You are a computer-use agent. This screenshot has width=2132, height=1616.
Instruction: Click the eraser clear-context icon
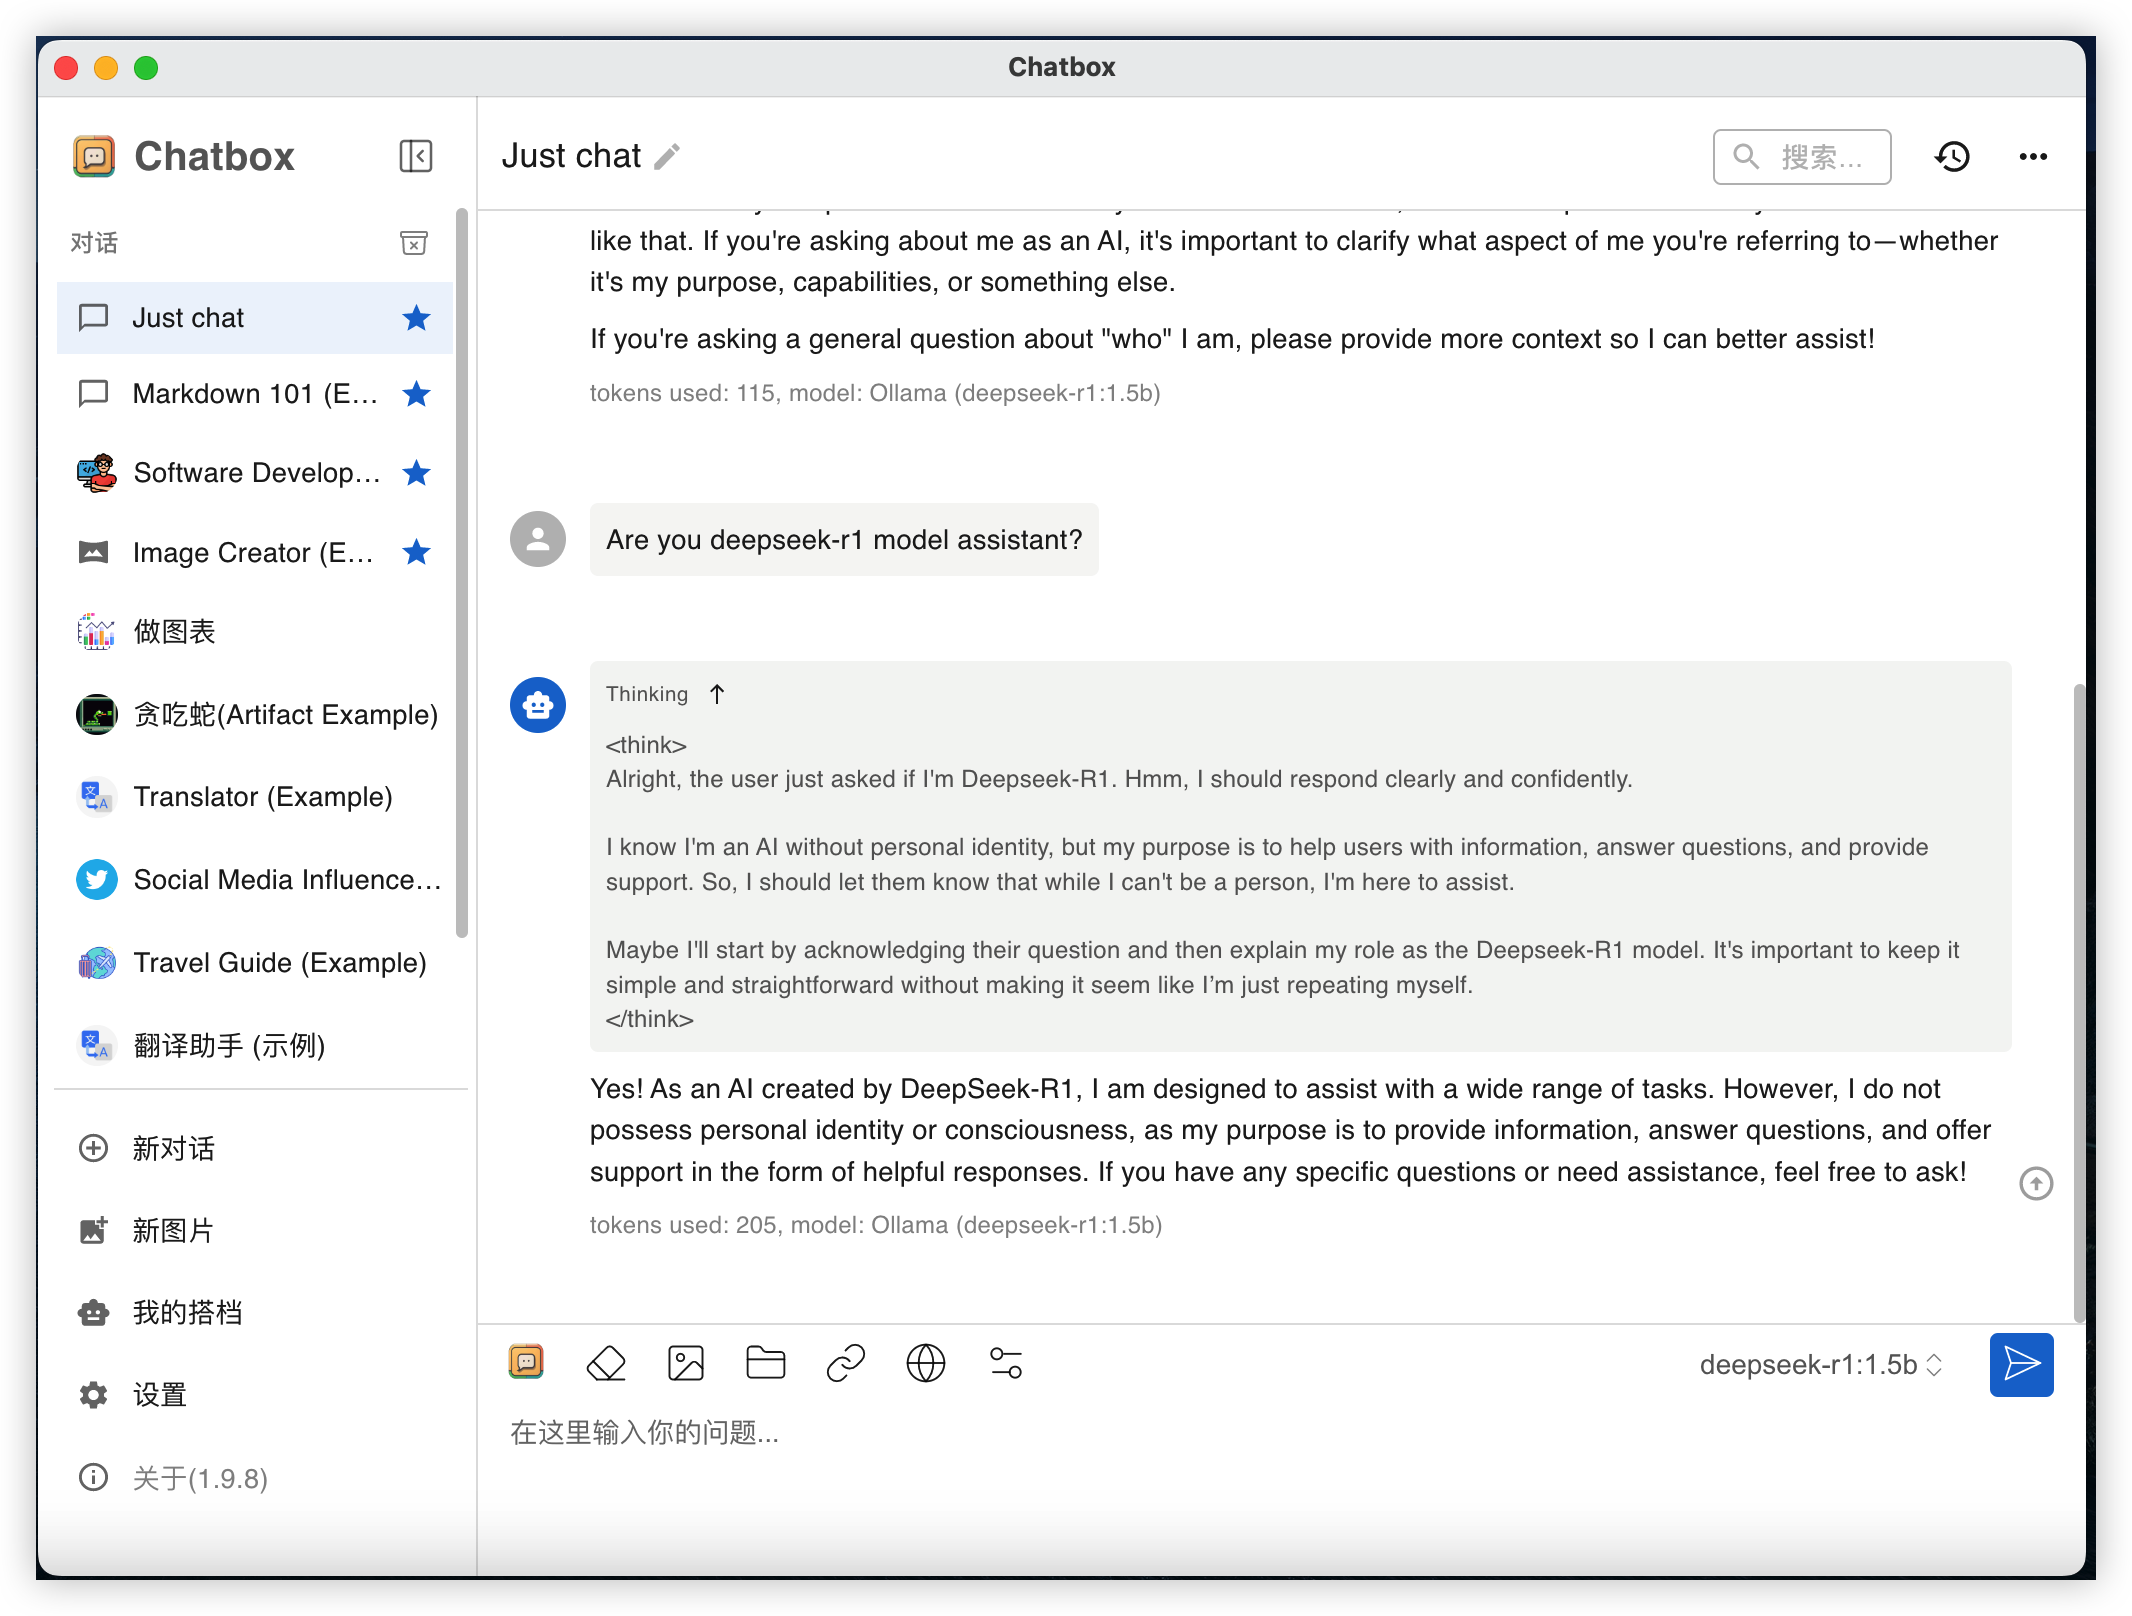pos(606,1363)
